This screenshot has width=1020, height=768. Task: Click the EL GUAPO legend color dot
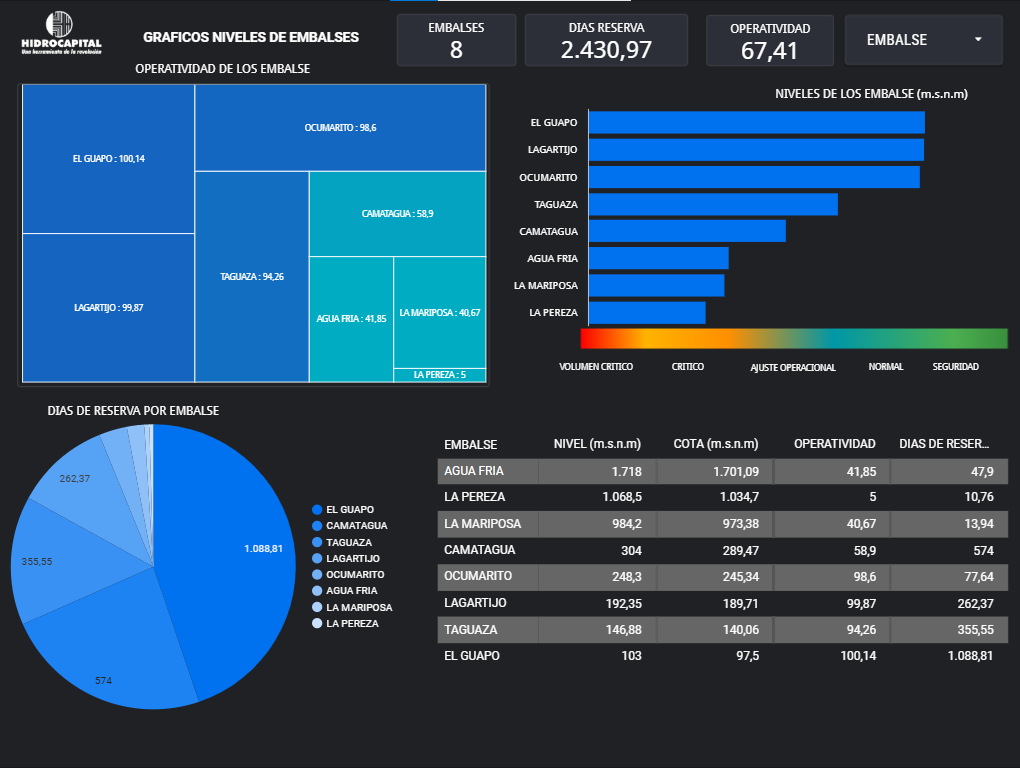click(x=317, y=510)
